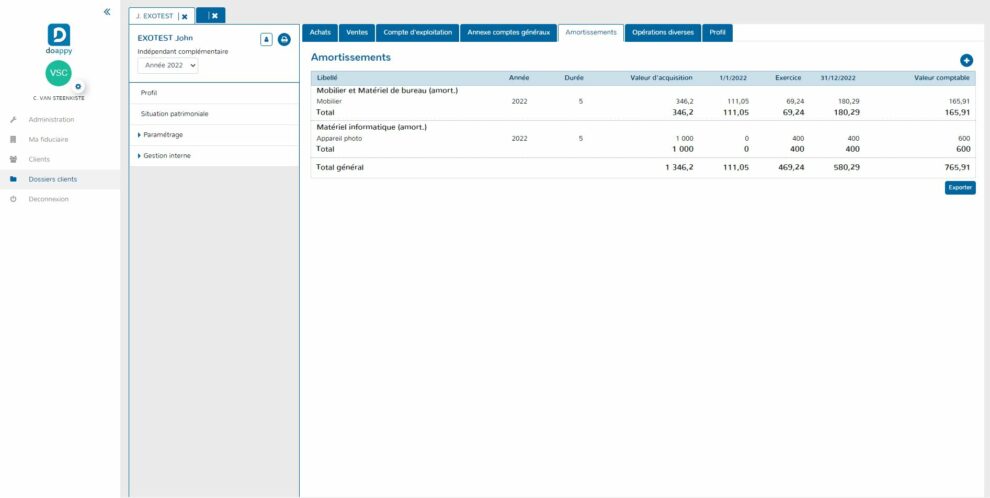Collapse the sidebar with the double chevron
This screenshot has width=990, height=498.
pyautogui.click(x=108, y=11)
